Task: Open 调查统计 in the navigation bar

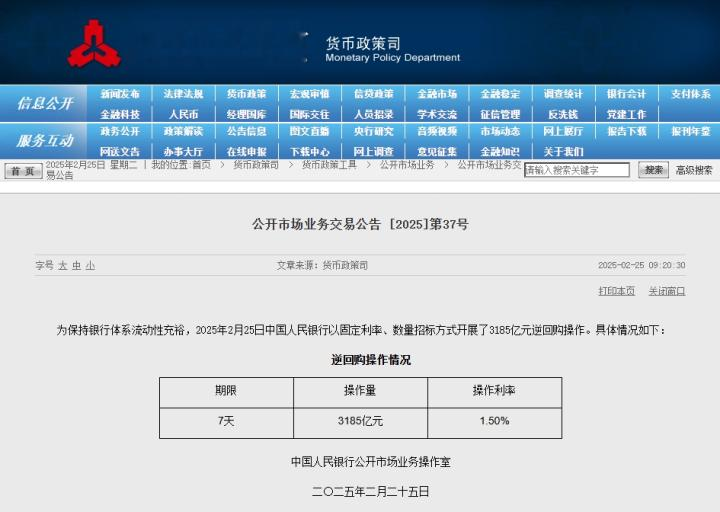Action: pyautogui.click(x=563, y=94)
